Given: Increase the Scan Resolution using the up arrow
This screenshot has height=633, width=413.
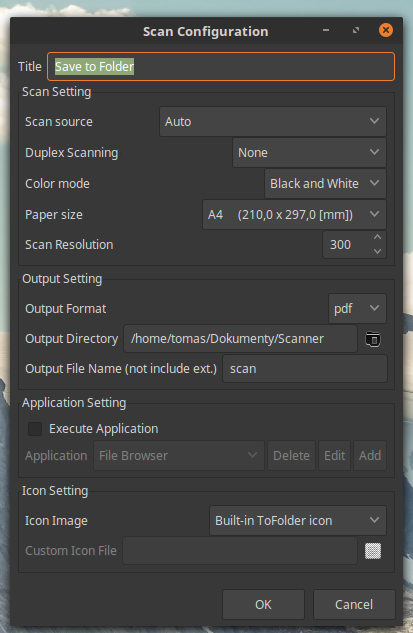Looking at the screenshot, I should pos(377,237).
